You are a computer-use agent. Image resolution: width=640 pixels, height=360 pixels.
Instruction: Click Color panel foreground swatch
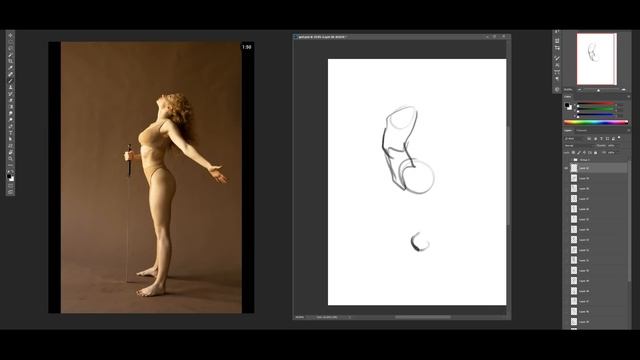pos(567,105)
